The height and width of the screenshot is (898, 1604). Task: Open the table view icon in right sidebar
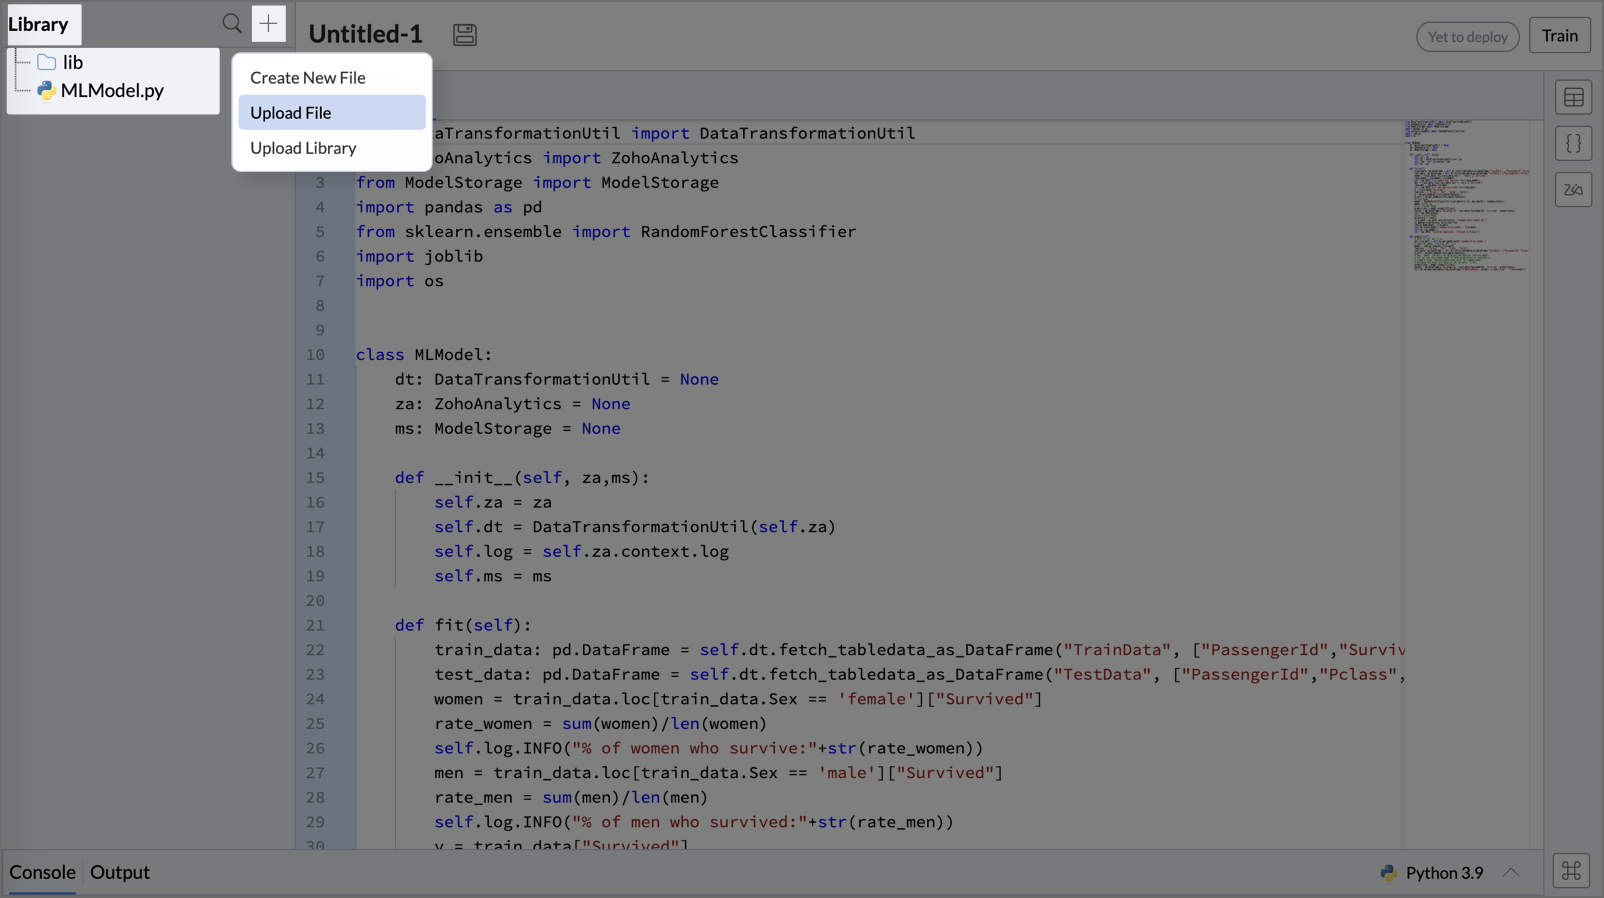(x=1573, y=97)
